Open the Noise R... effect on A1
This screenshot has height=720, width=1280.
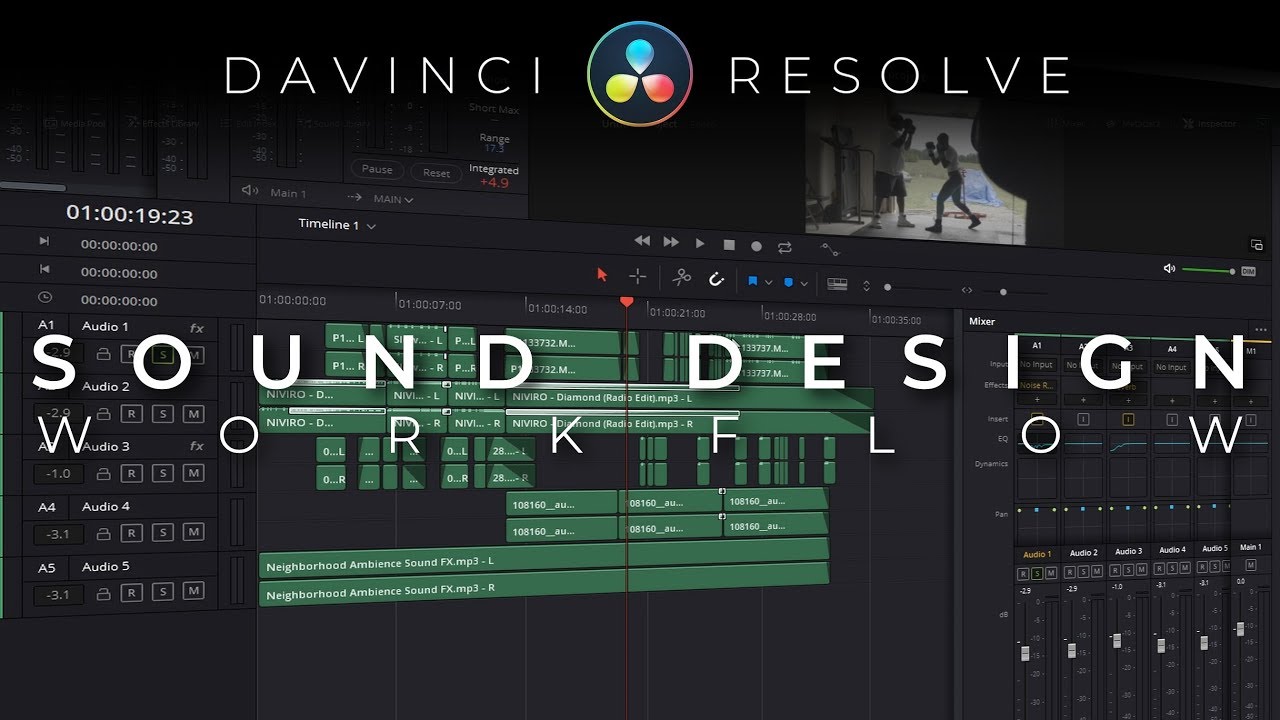pos(1036,384)
